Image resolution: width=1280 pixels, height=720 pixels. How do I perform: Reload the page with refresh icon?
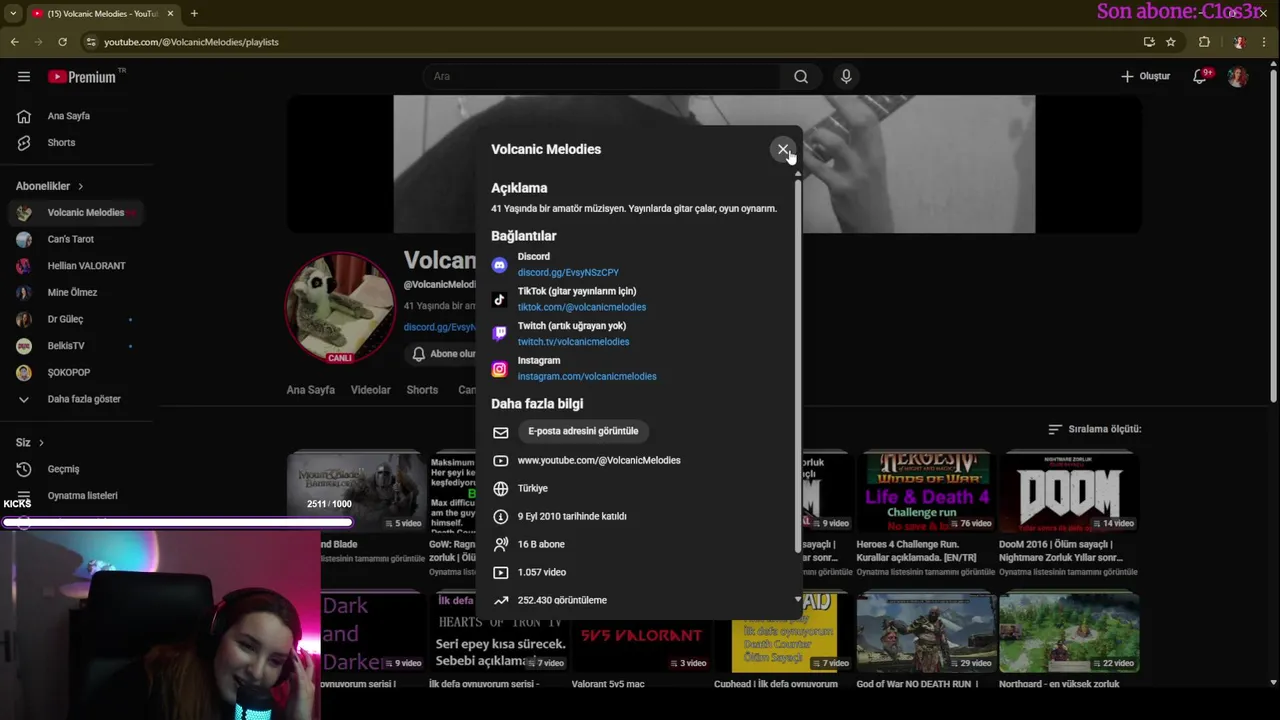62,42
